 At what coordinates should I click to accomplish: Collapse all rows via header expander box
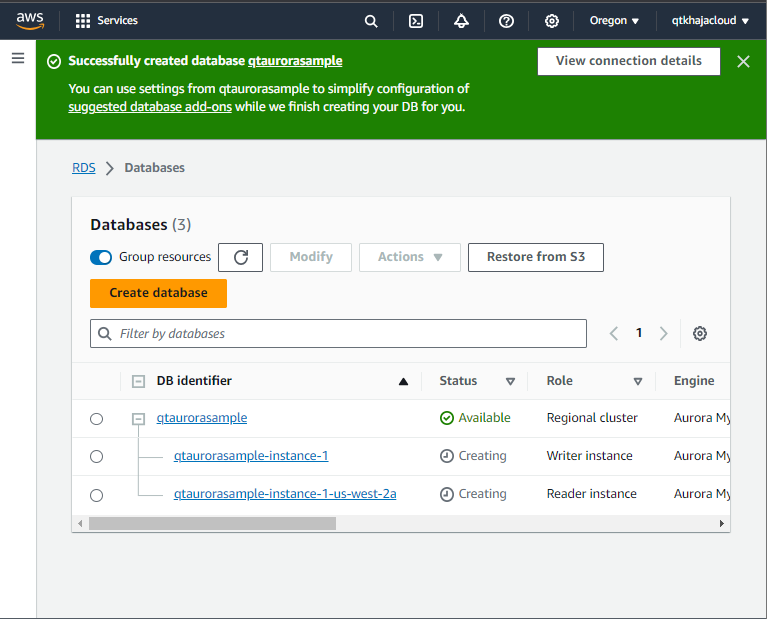click(138, 381)
